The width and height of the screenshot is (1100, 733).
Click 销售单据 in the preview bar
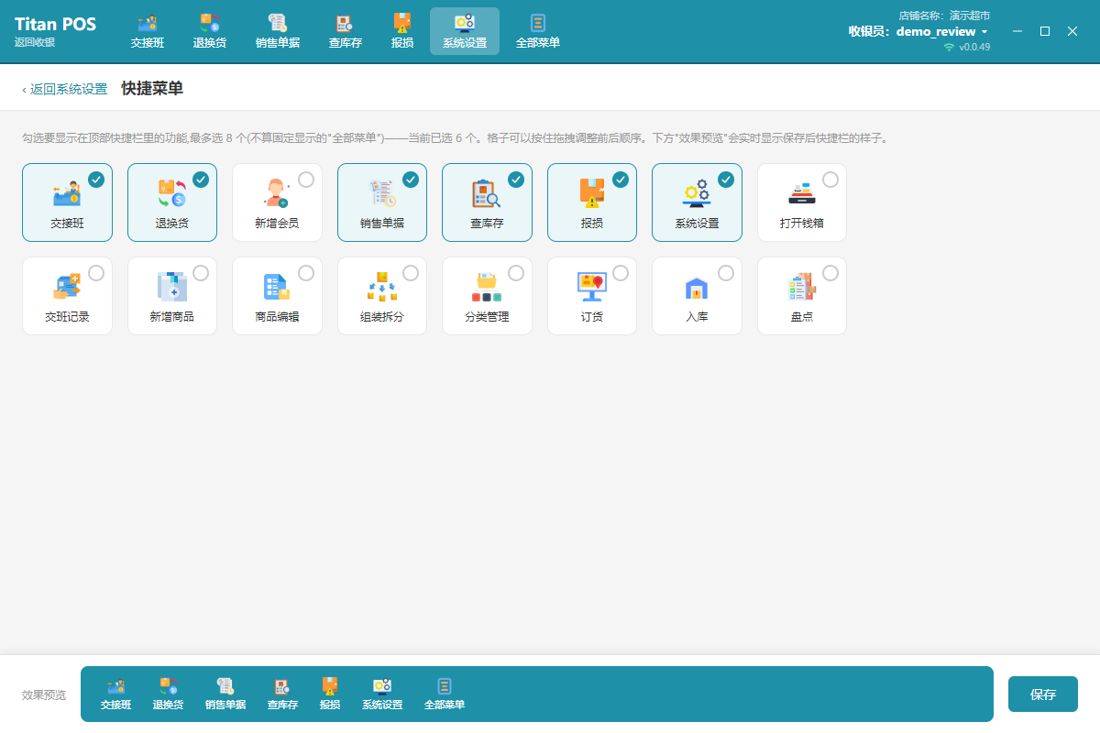click(225, 694)
